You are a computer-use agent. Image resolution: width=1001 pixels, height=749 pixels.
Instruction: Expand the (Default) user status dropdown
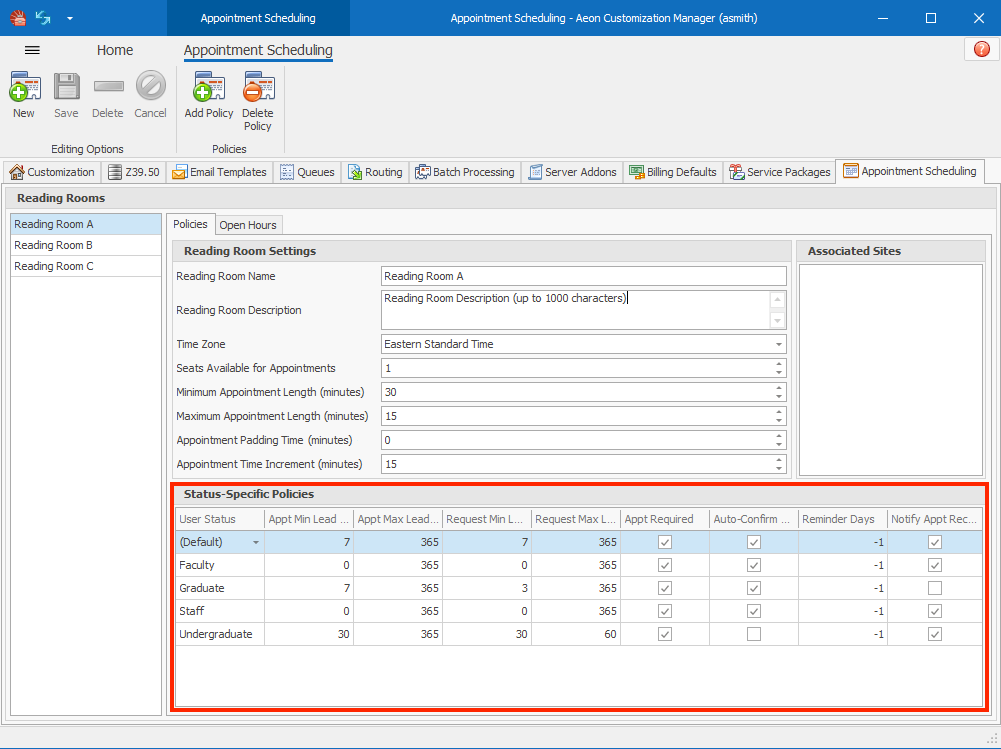click(256, 541)
